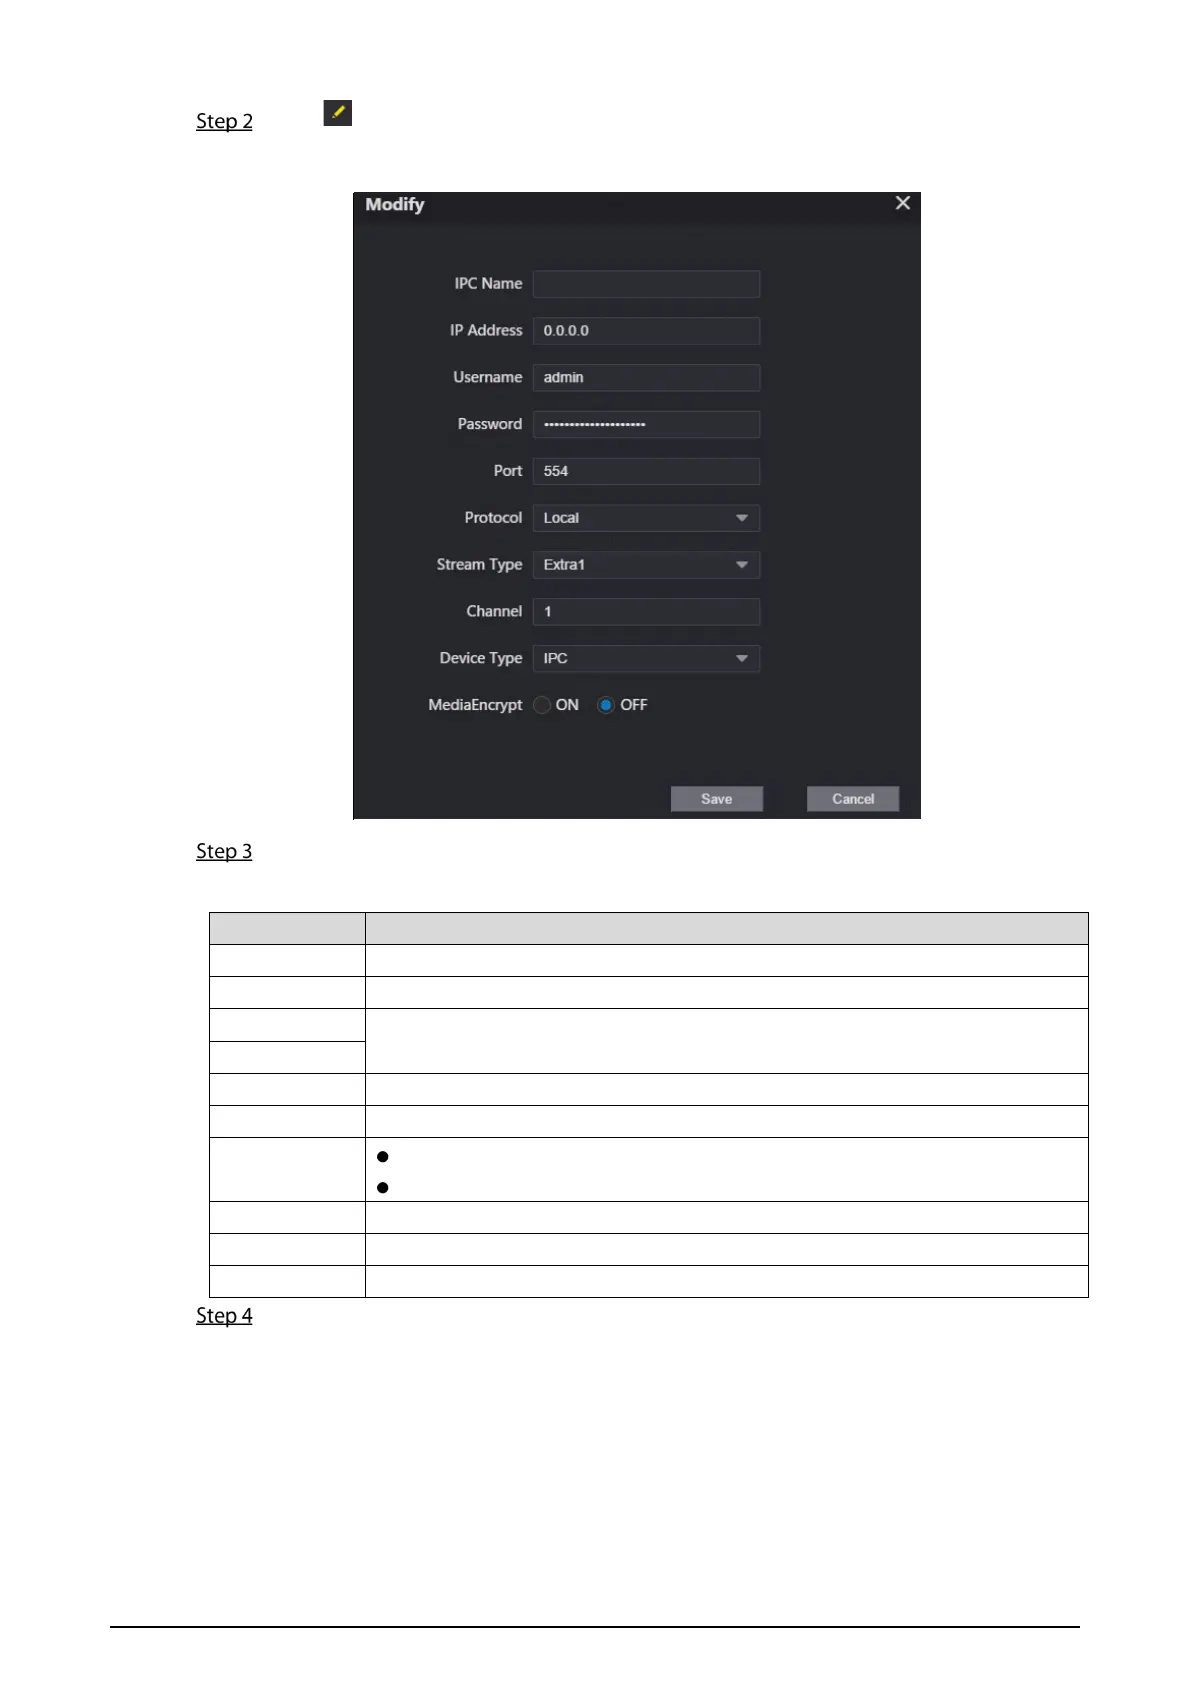Select the MediaEncrypt OFF radio button
The width and height of the screenshot is (1191, 1684).
pyautogui.click(x=606, y=705)
